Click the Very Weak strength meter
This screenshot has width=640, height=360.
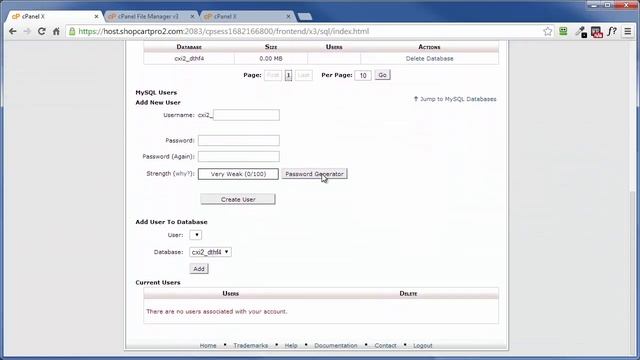point(238,174)
